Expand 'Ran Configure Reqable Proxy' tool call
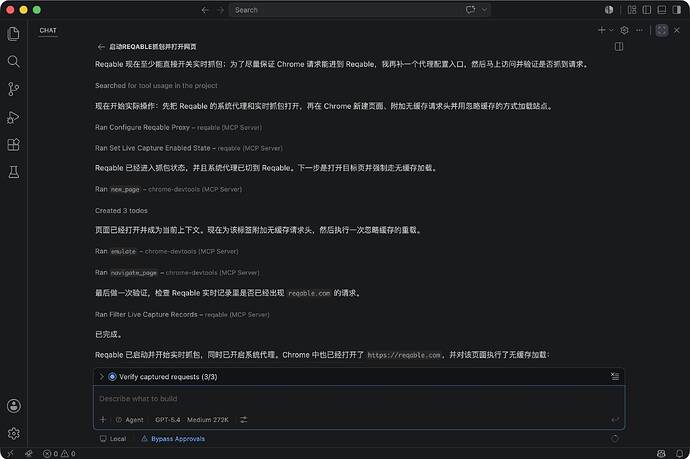This screenshot has width=690, height=459. 178,127
